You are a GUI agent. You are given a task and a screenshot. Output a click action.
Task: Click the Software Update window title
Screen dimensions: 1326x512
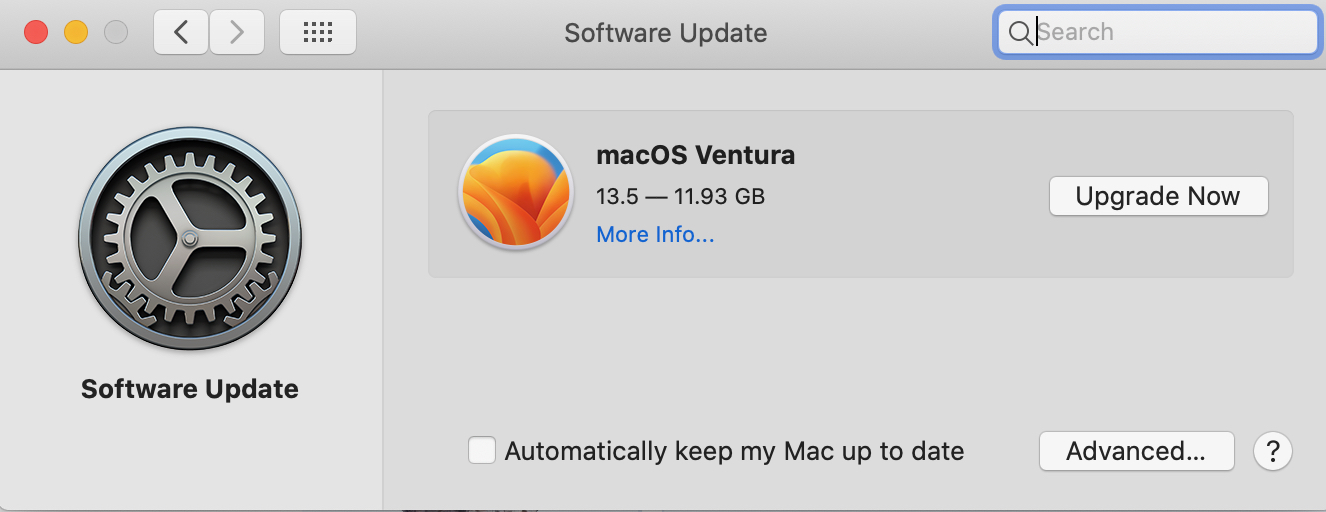pyautogui.click(x=665, y=33)
